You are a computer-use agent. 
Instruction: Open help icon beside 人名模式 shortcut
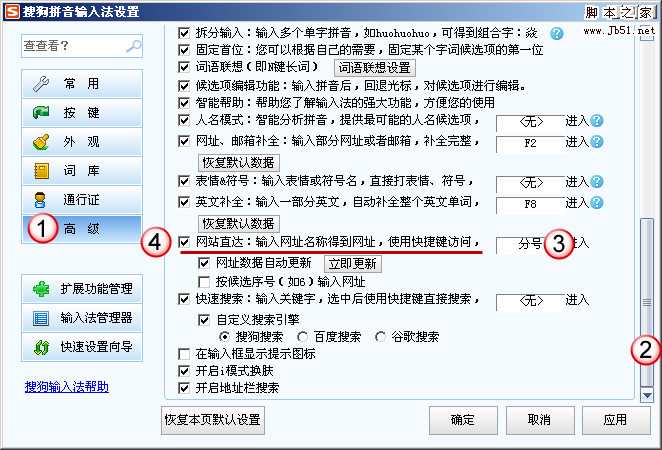pyautogui.click(x=597, y=121)
